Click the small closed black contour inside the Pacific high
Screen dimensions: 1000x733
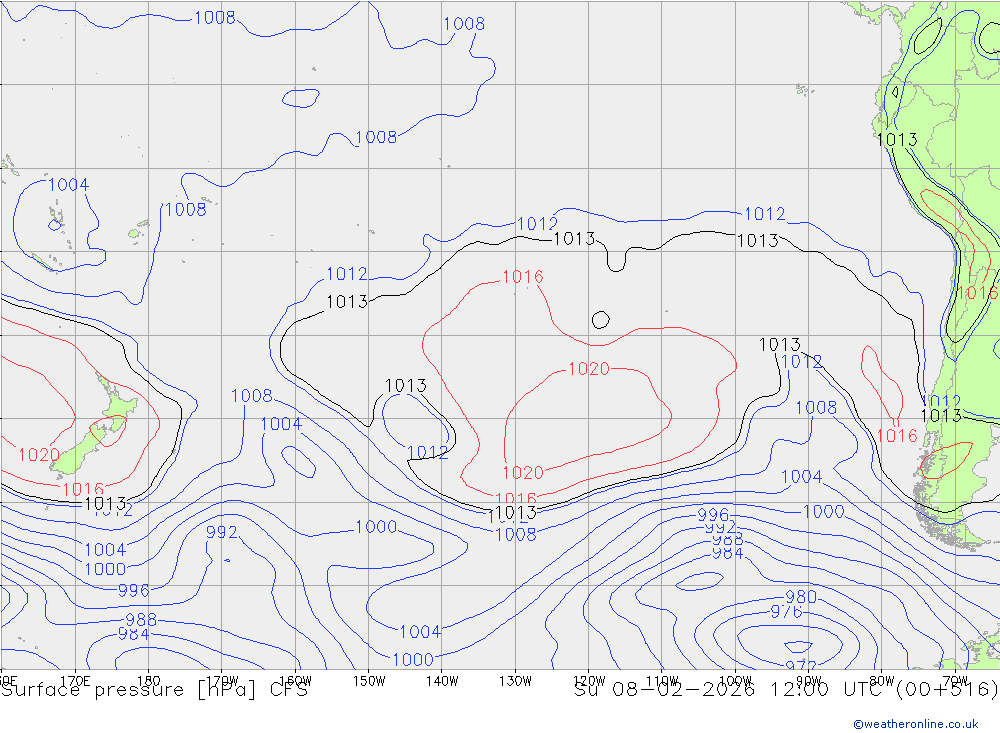pos(600,320)
